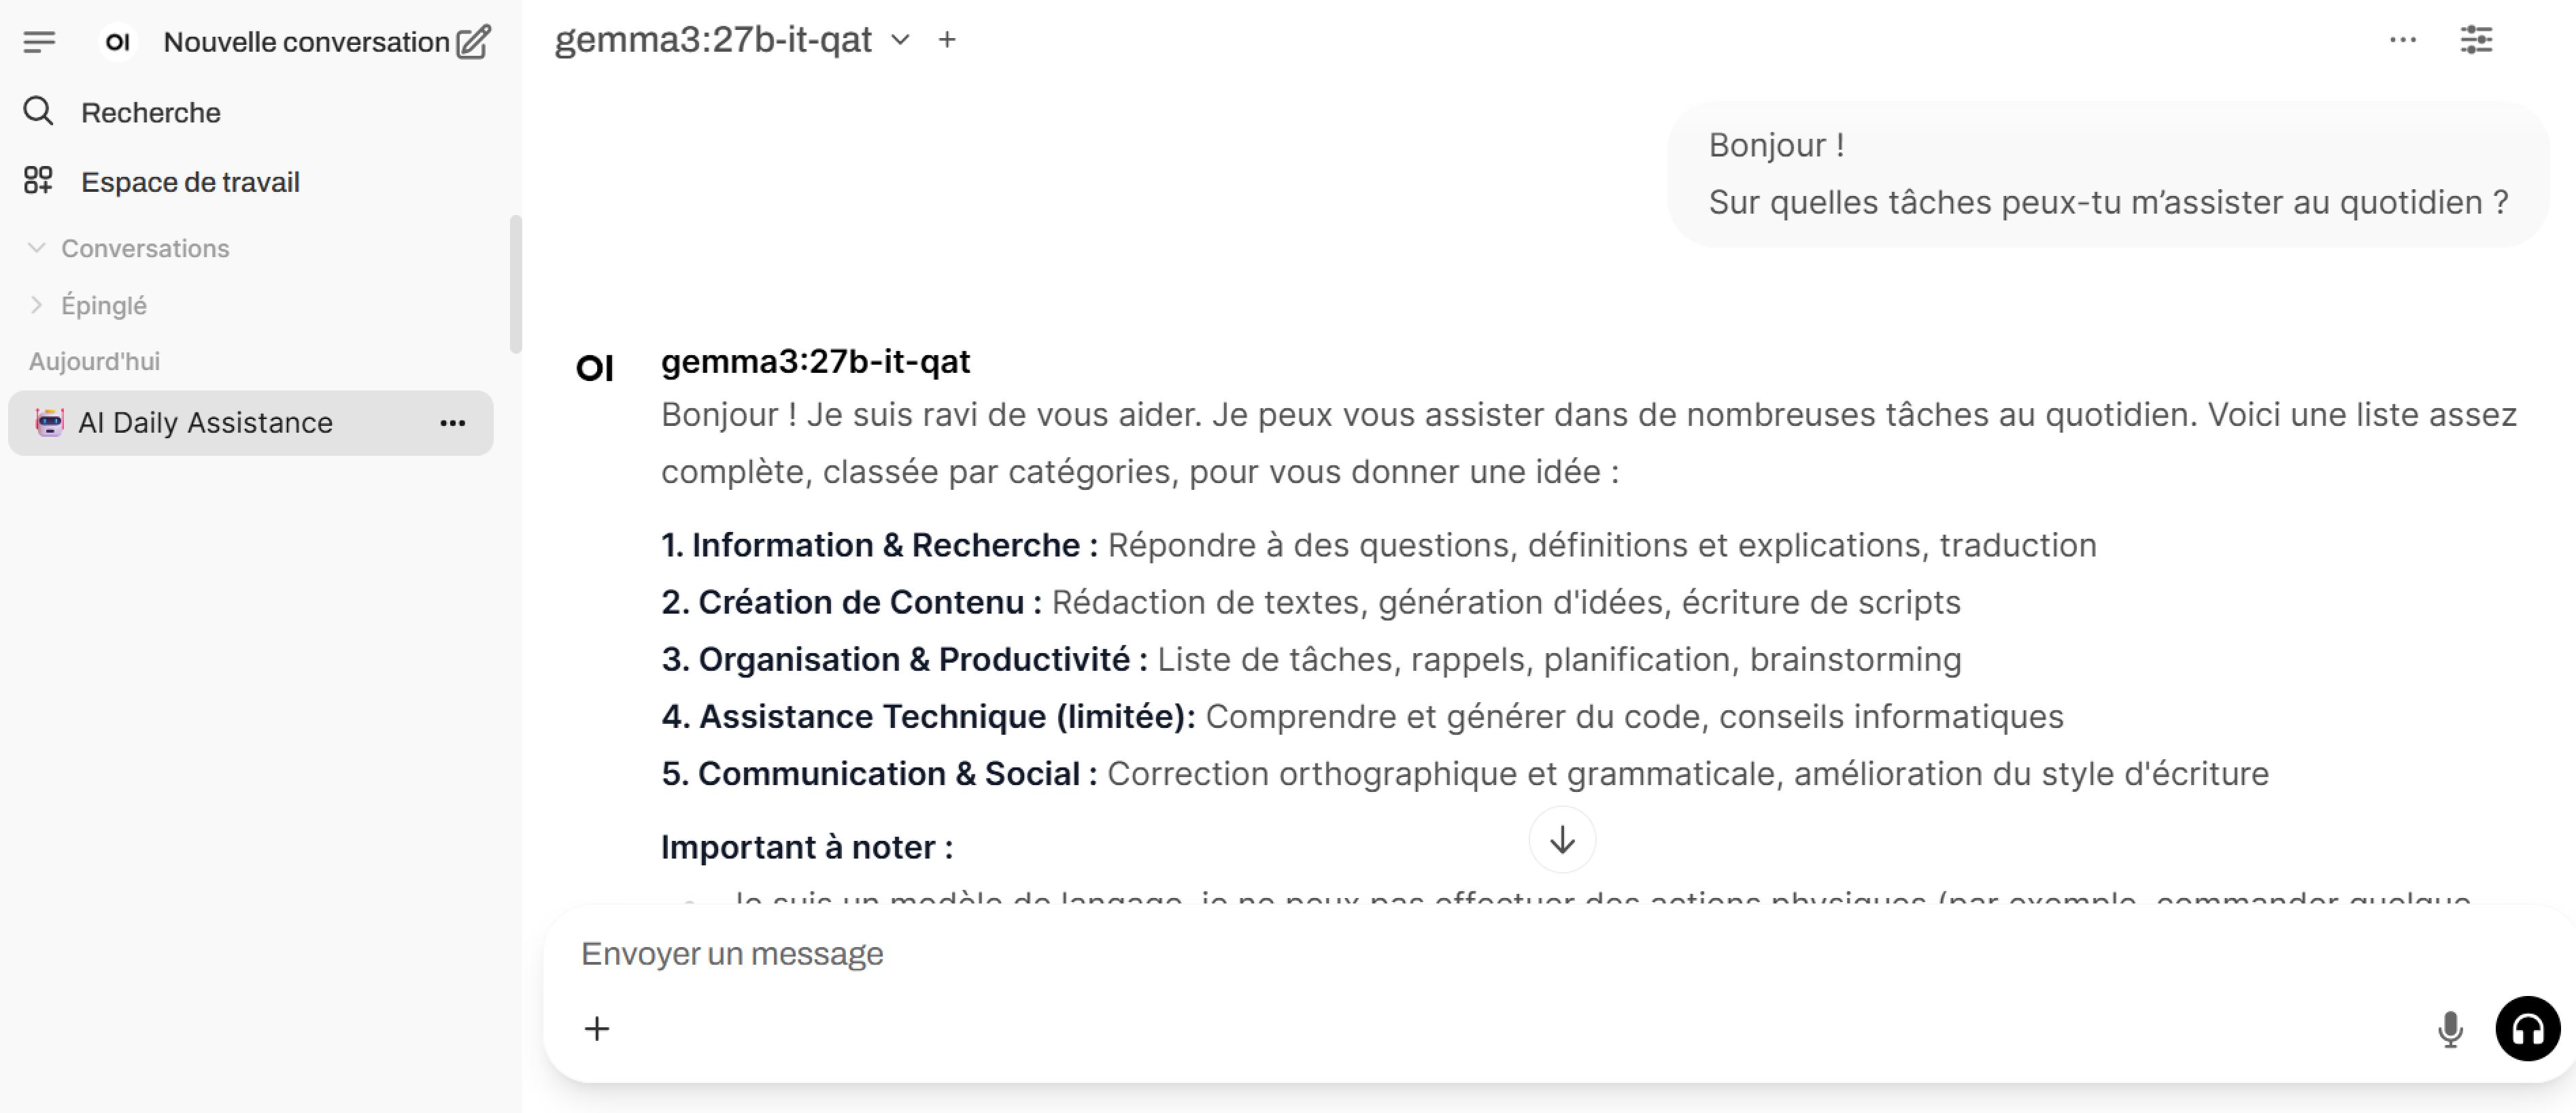This screenshot has height=1113, width=2576.
Task: Click the Envoyer un message input field
Action: coord(1400,954)
